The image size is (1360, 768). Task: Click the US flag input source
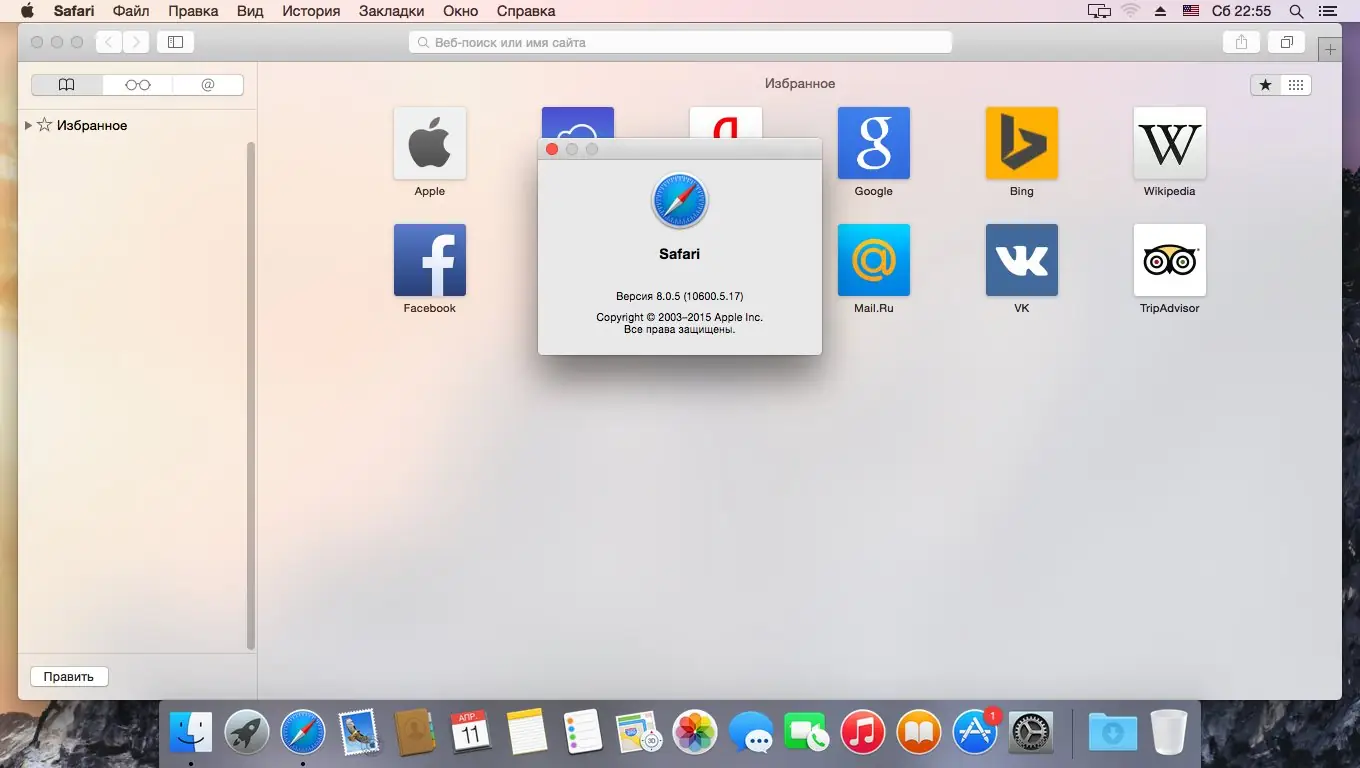[1191, 11]
